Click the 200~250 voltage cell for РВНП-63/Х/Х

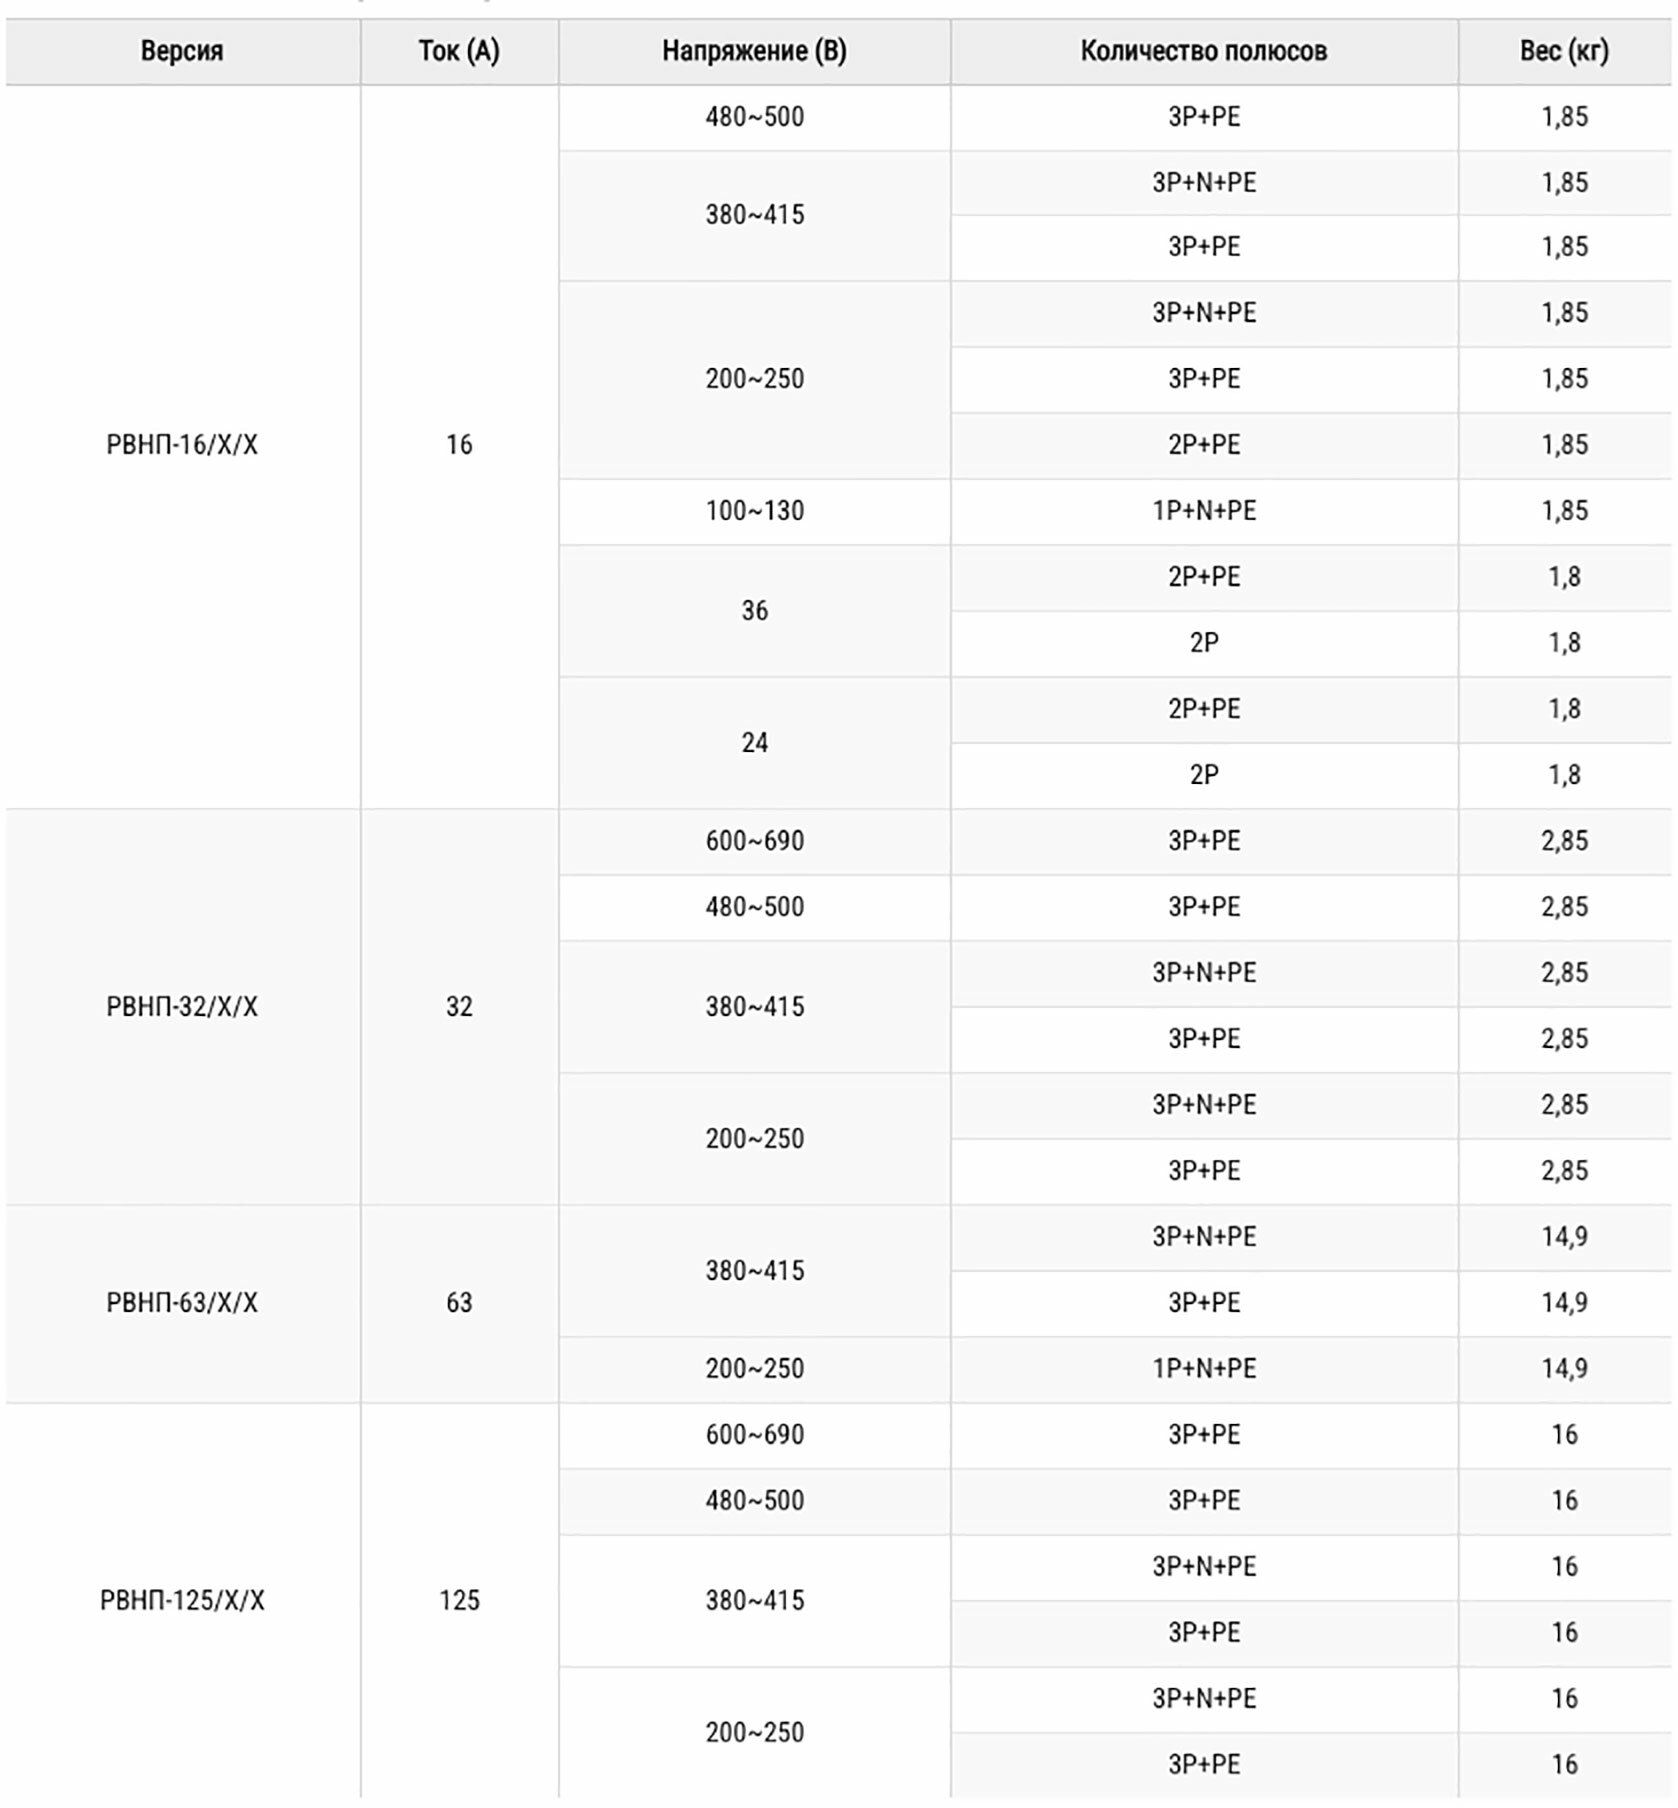click(754, 1369)
